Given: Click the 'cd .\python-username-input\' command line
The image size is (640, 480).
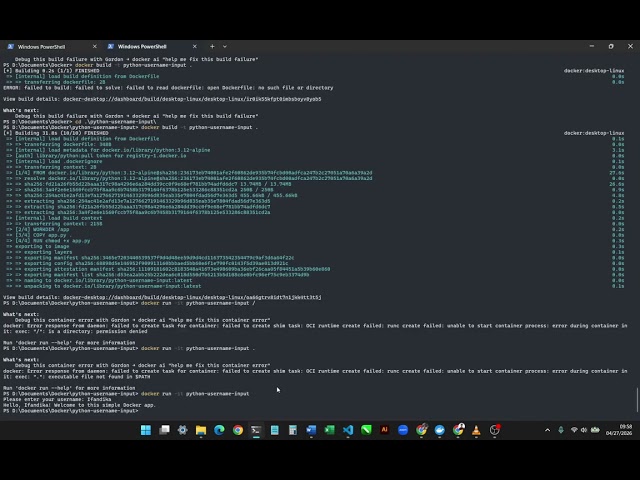Looking at the screenshot, I should 80,122.
